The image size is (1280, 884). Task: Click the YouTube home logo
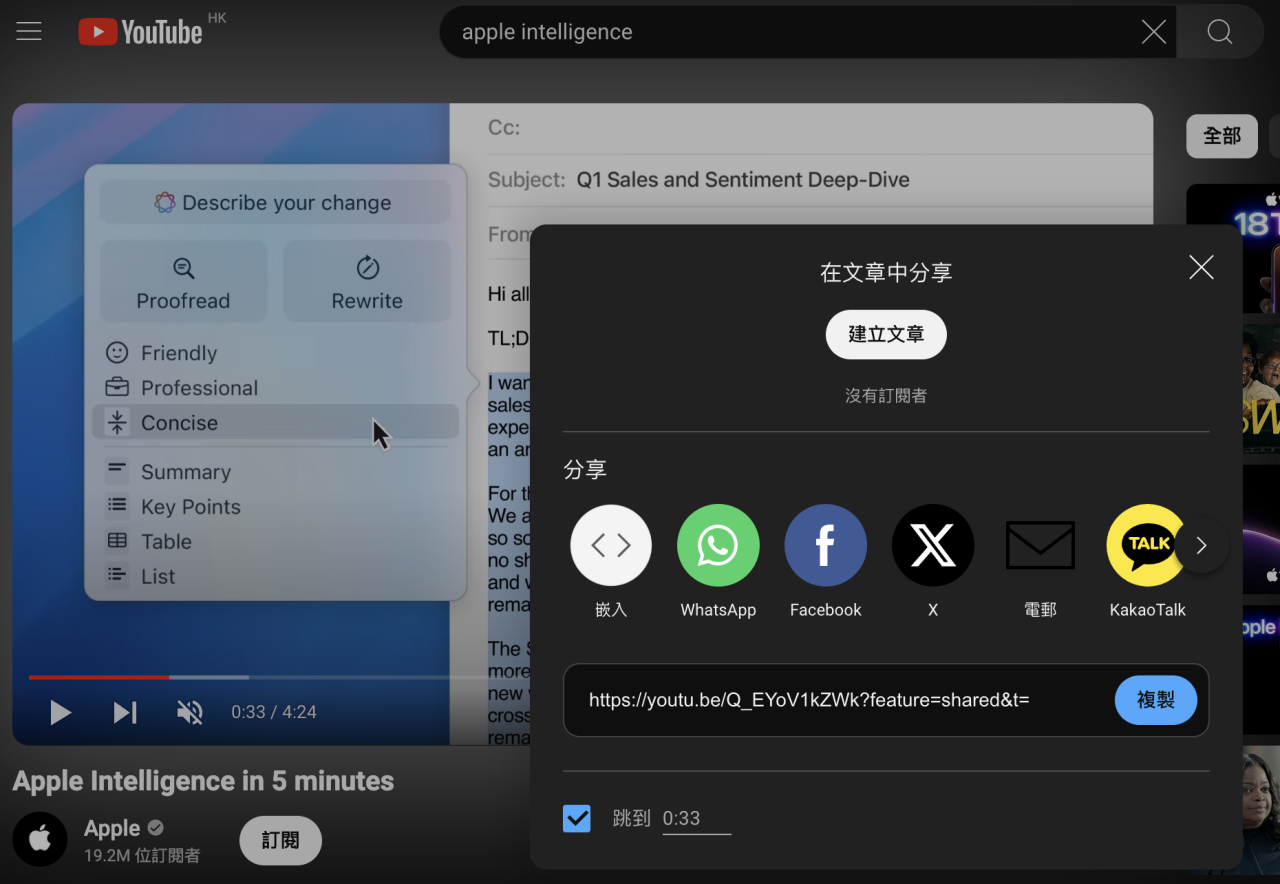click(141, 32)
